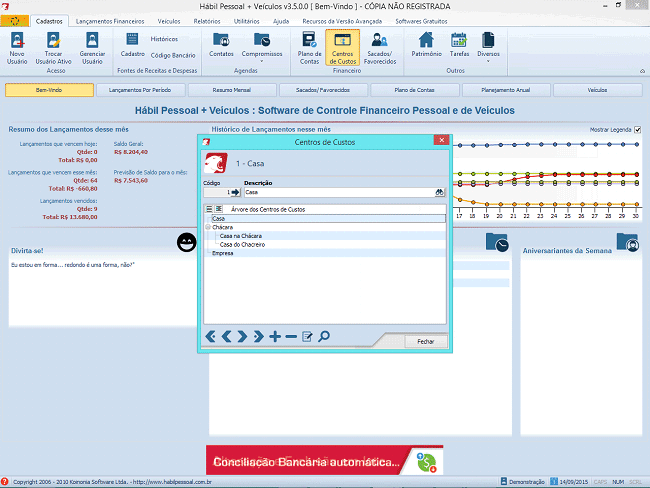Viewport: 650px width, 488px height.
Task: Open Veículos page button
Action: [x=597, y=90]
